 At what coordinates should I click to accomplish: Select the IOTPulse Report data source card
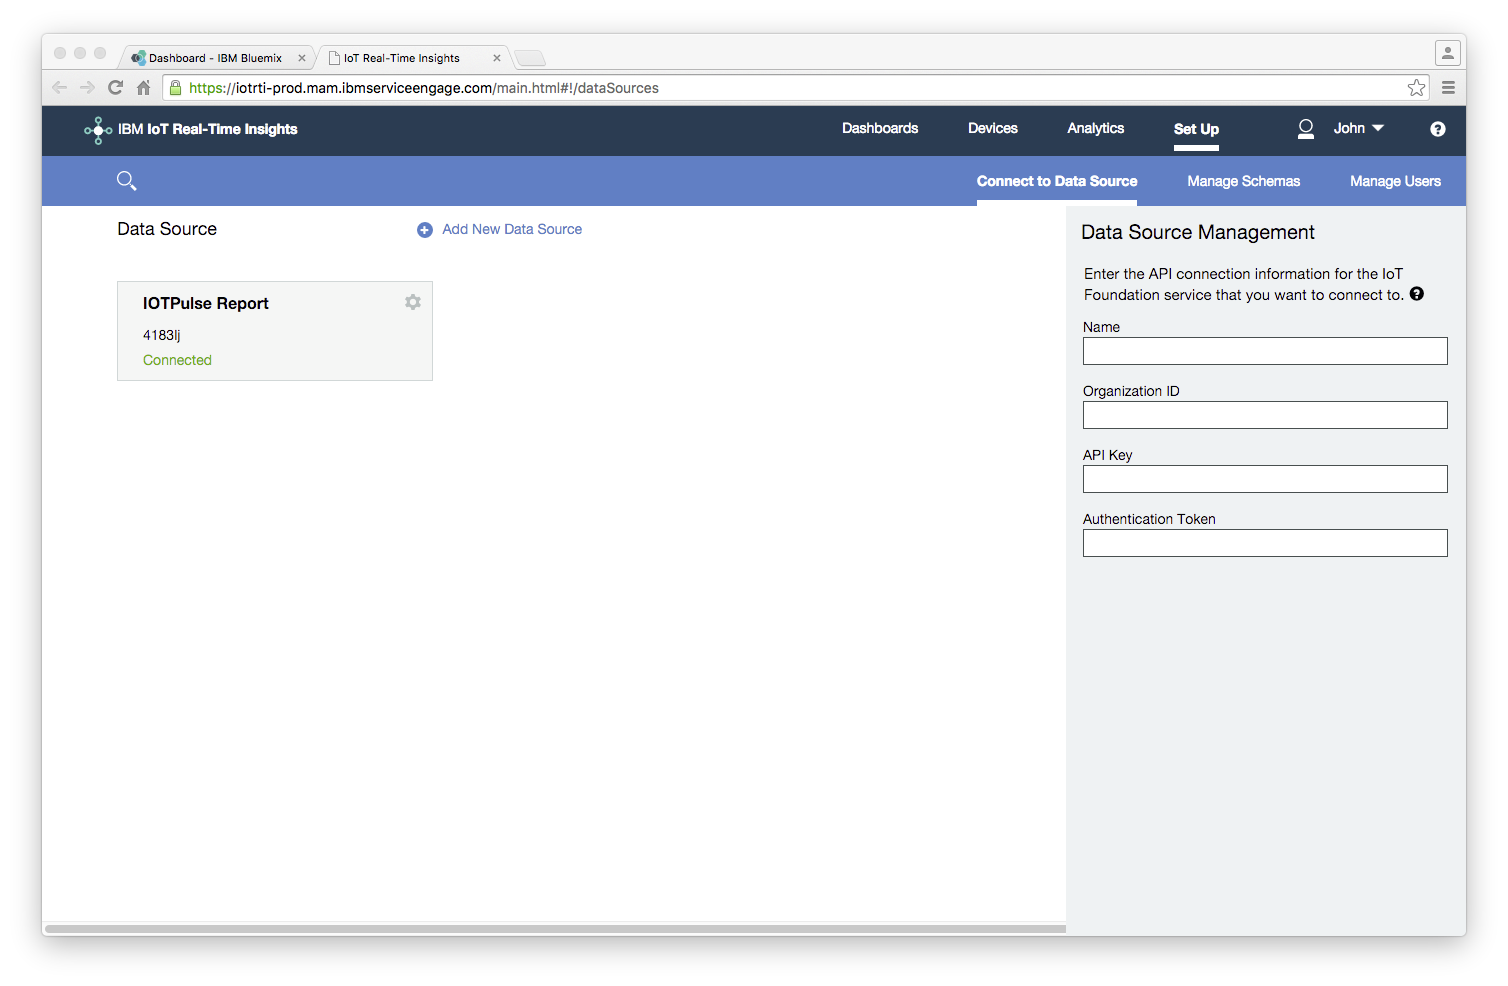(x=275, y=331)
